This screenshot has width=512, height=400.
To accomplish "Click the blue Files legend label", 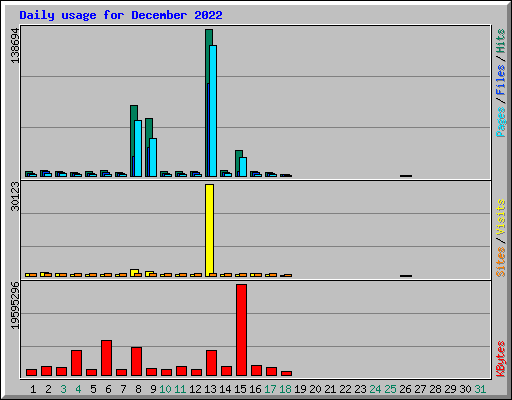I will [501, 80].
